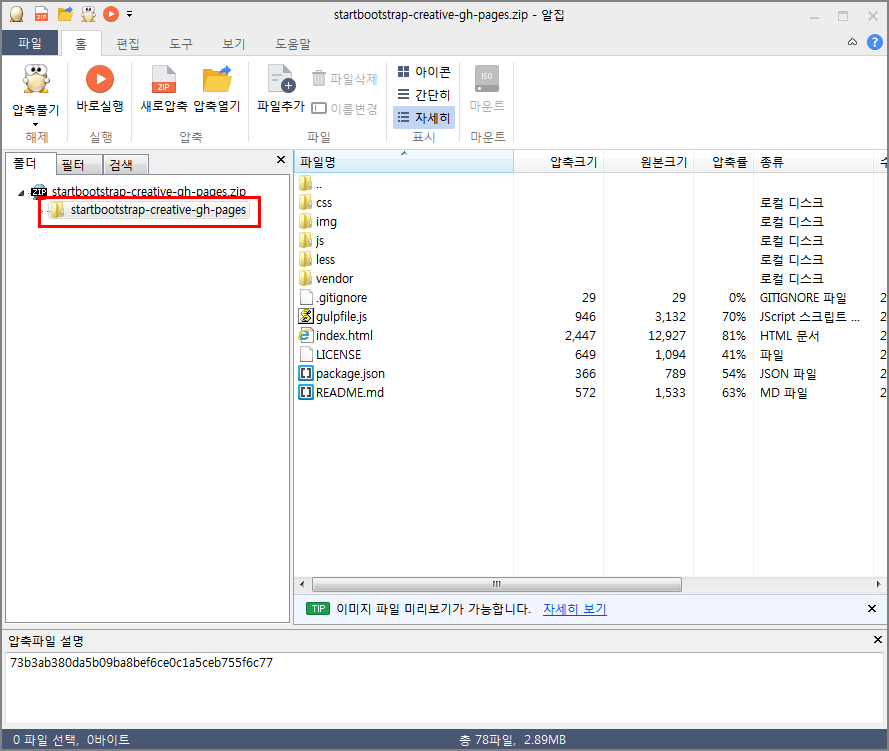This screenshot has width=889, height=751.
Task: Click the quick access new ZIP icon
Action: click(x=41, y=14)
